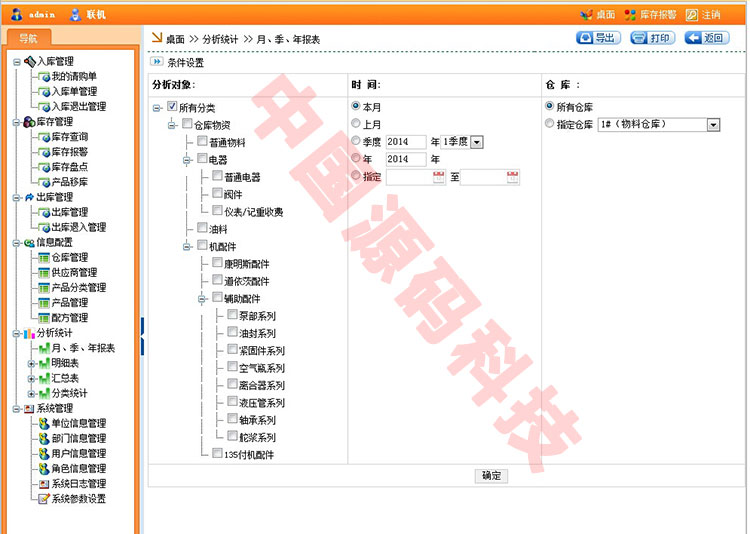The image size is (750, 534).
Task: Click the 配方管理 table icon
Action: pyautogui.click(x=44, y=318)
